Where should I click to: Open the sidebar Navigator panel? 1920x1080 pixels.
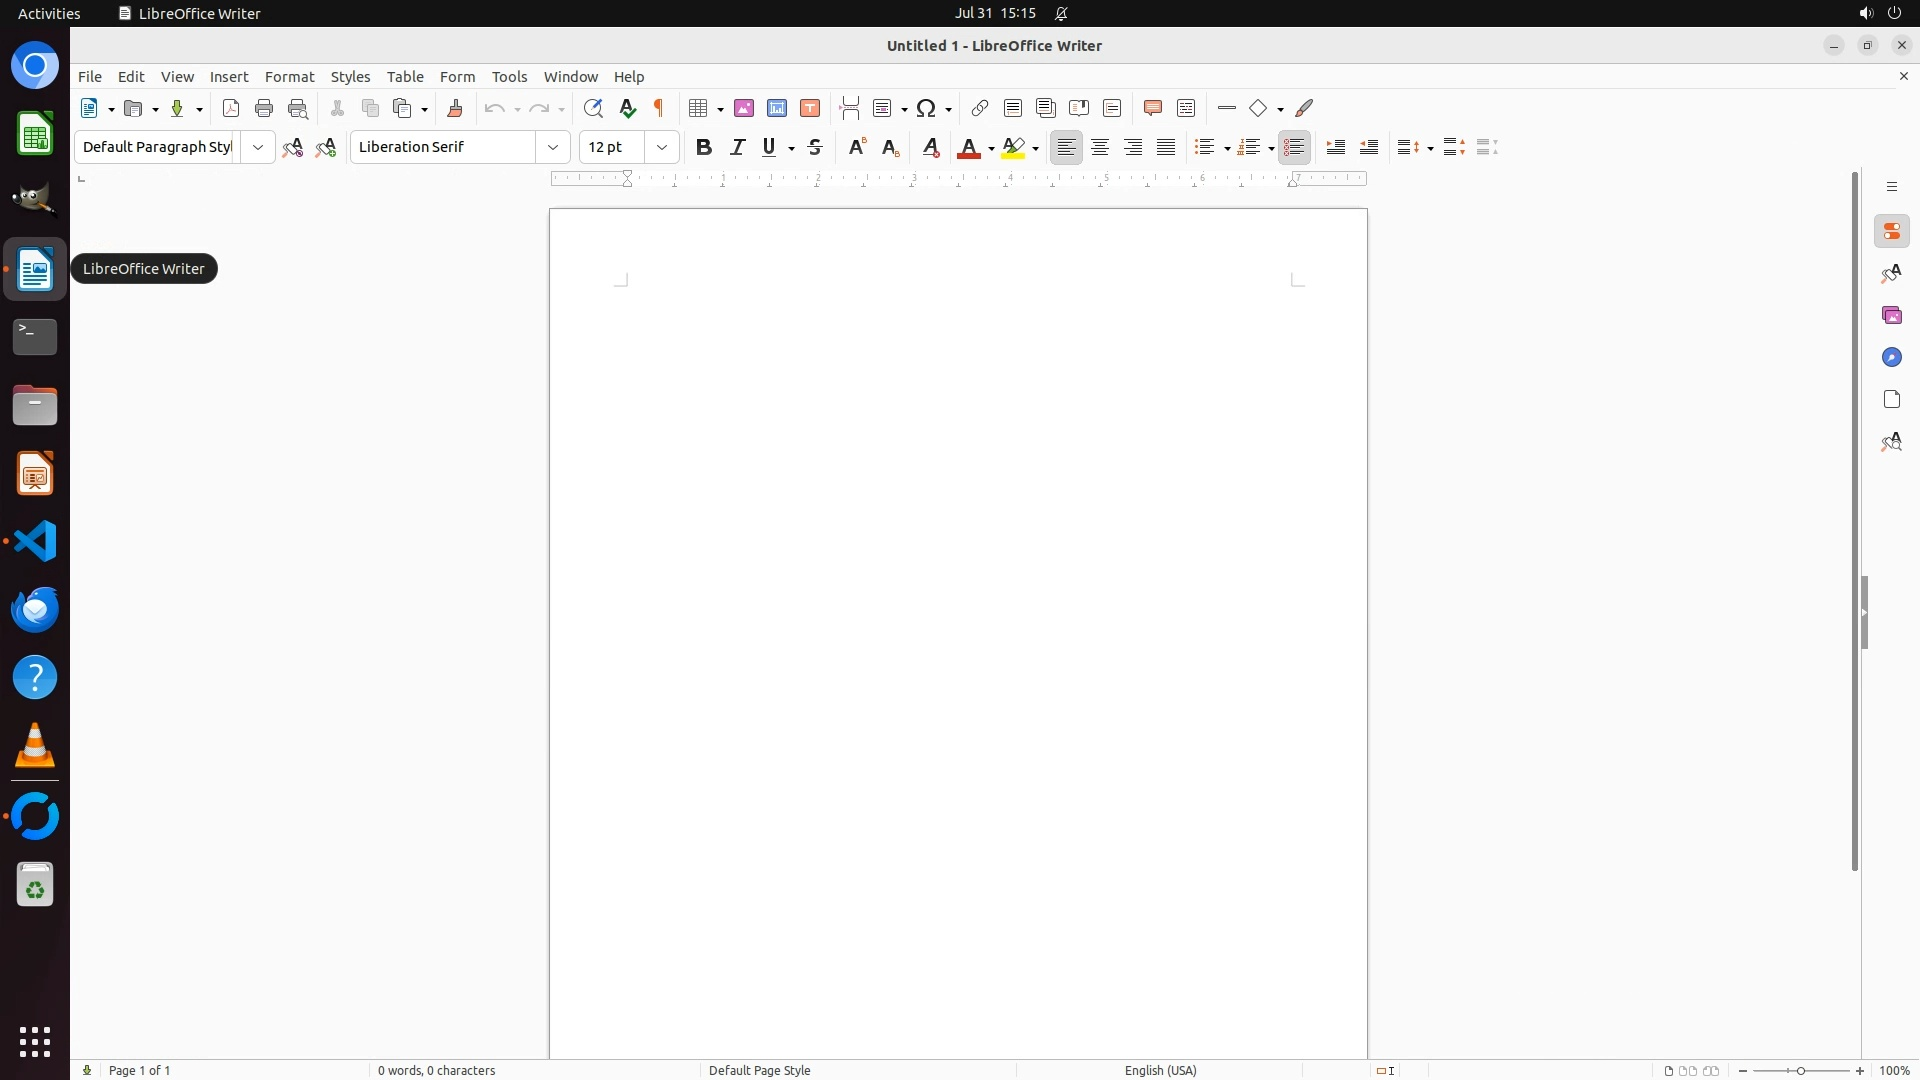coord(1891,357)
